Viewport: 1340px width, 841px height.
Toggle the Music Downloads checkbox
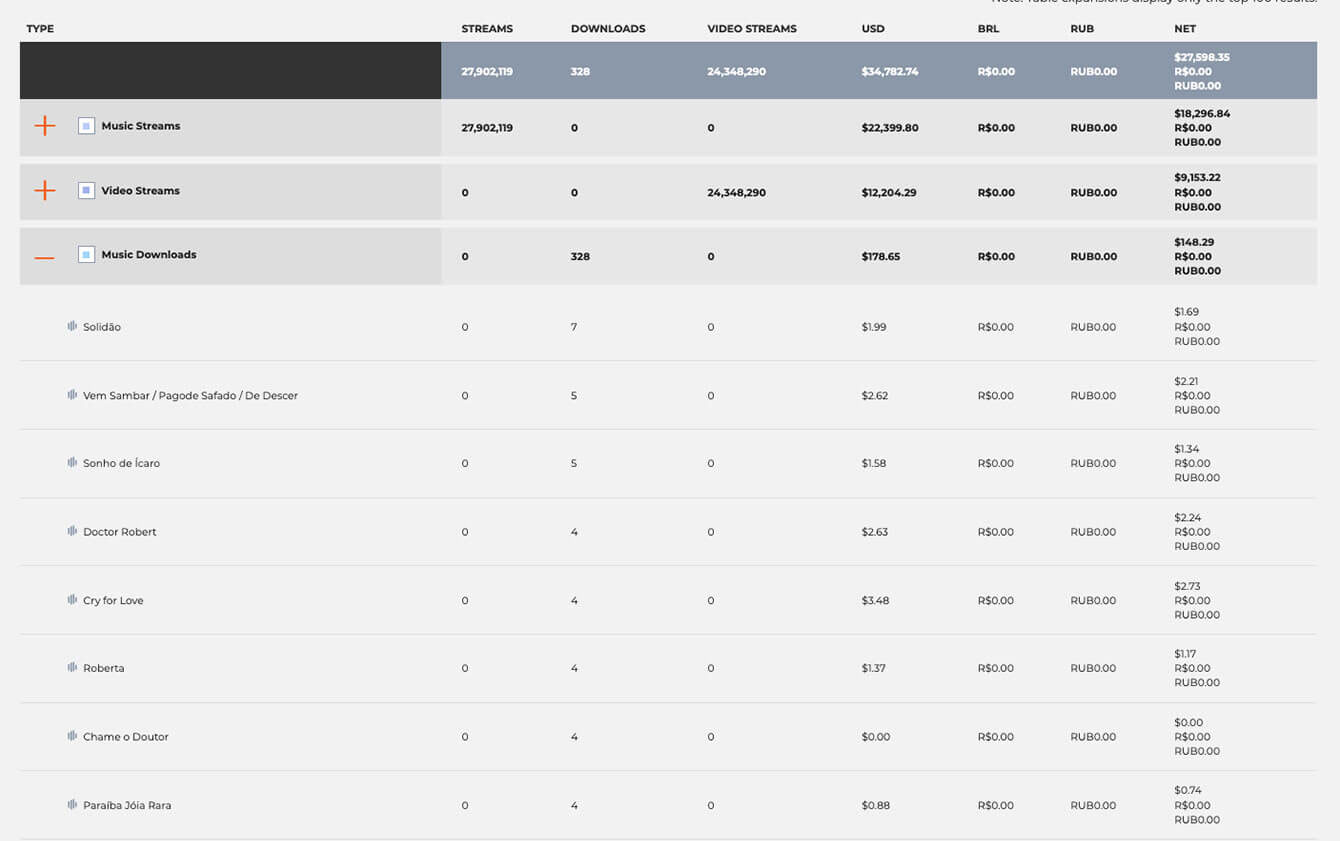pyautogui.click(x=87, y=255)
